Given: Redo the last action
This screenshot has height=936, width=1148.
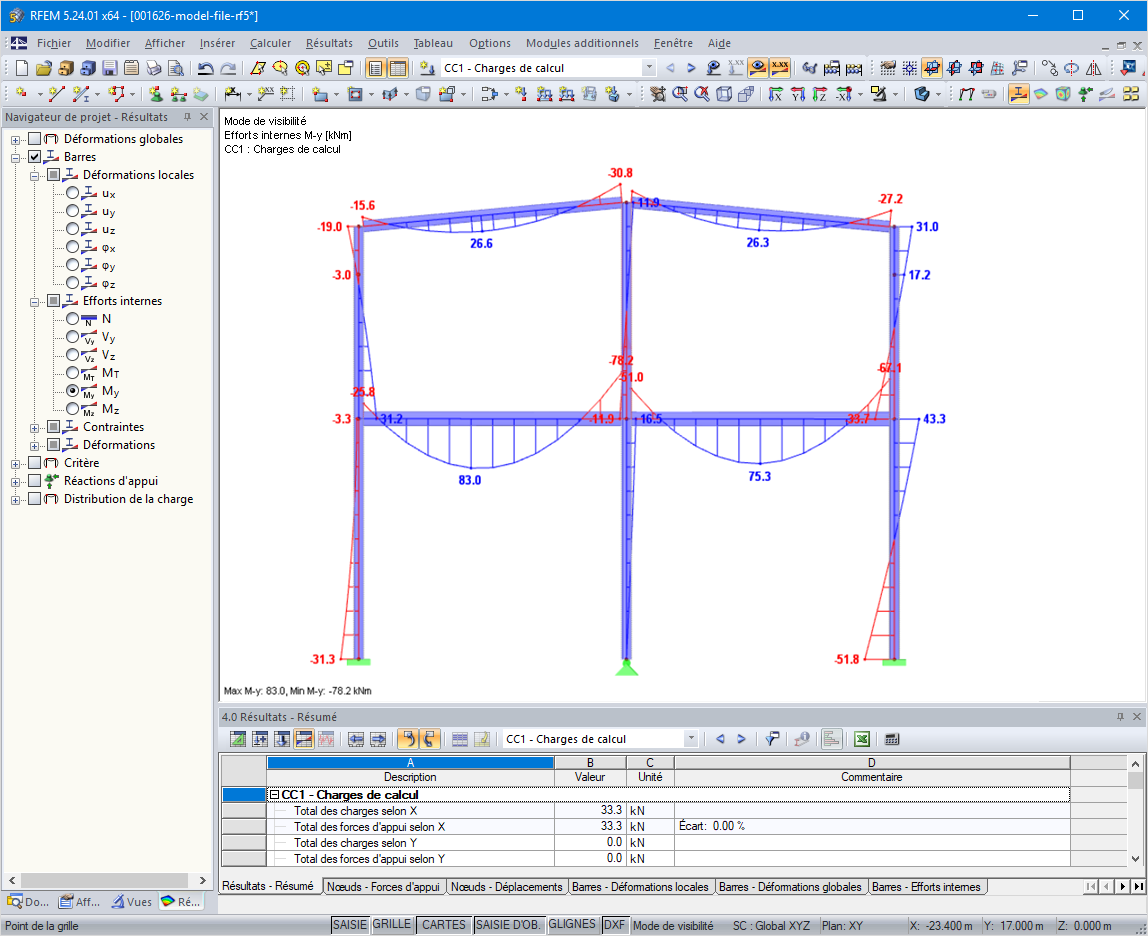Looking at the screenshot, I should pos(228,68).
